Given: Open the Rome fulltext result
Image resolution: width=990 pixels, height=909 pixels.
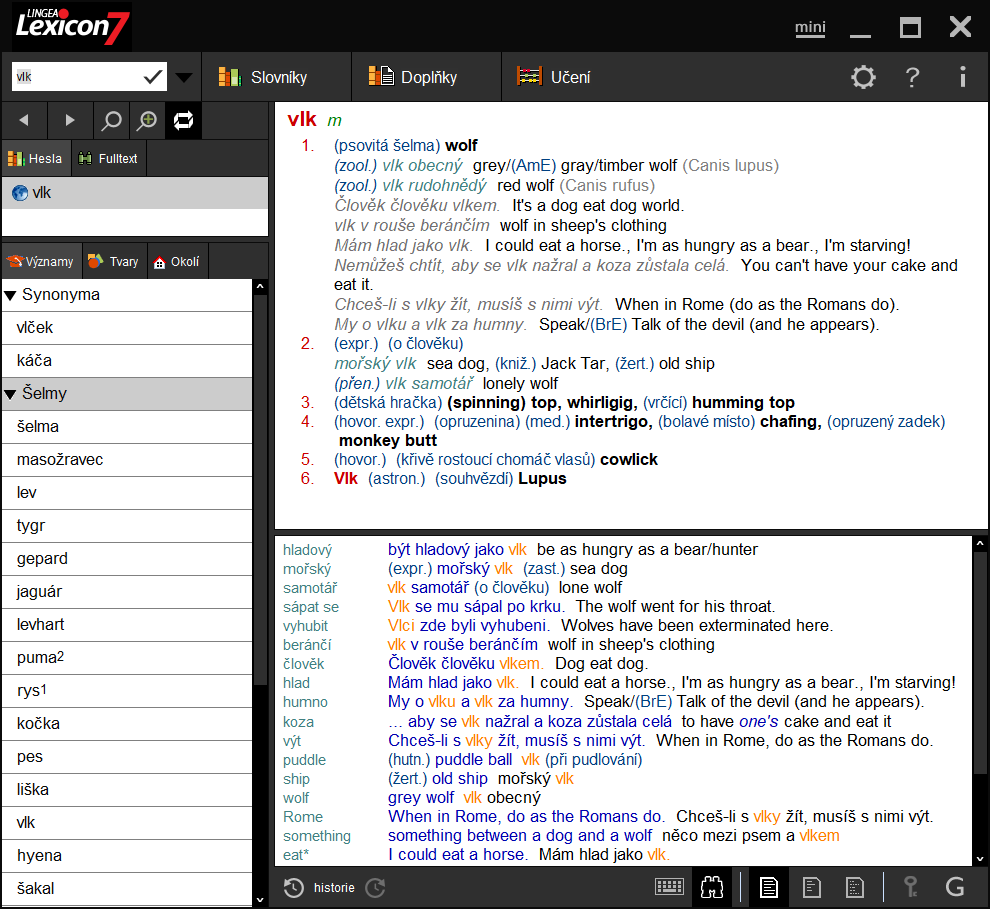Looking at the screenshot, I should [x=303, y=817].
